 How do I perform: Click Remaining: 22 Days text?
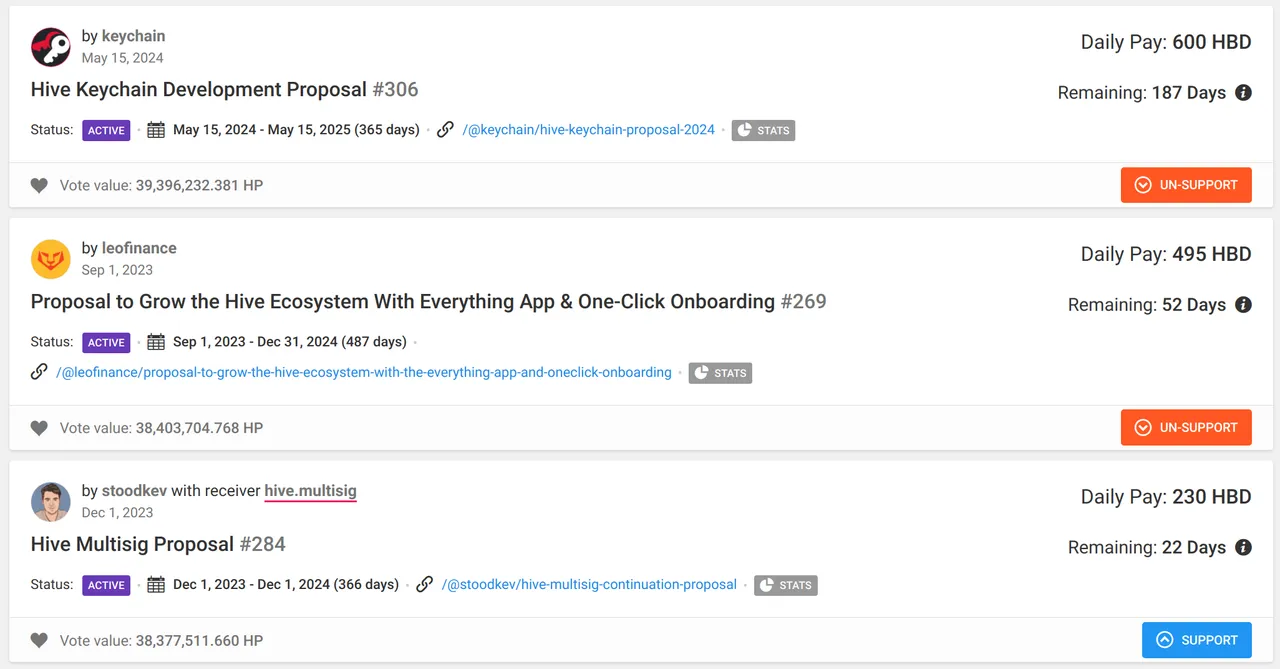click(1147, 548)
